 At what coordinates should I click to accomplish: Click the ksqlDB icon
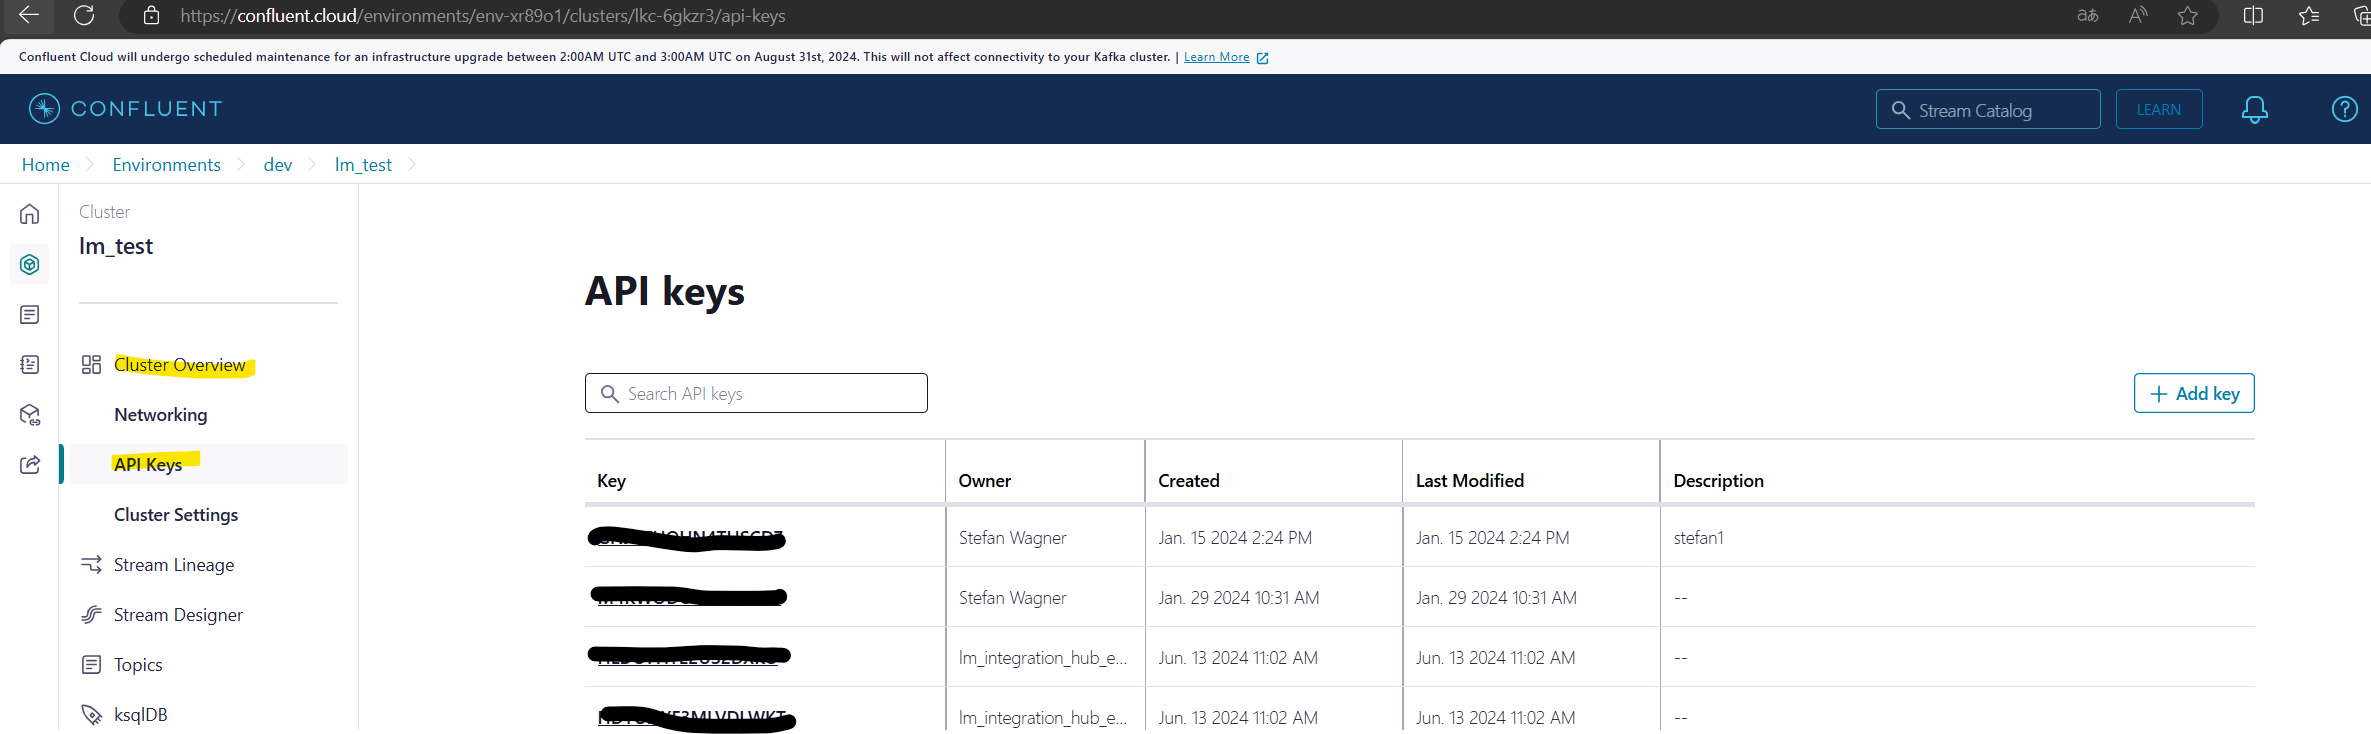pyautogui.click(x=91, y=714)
